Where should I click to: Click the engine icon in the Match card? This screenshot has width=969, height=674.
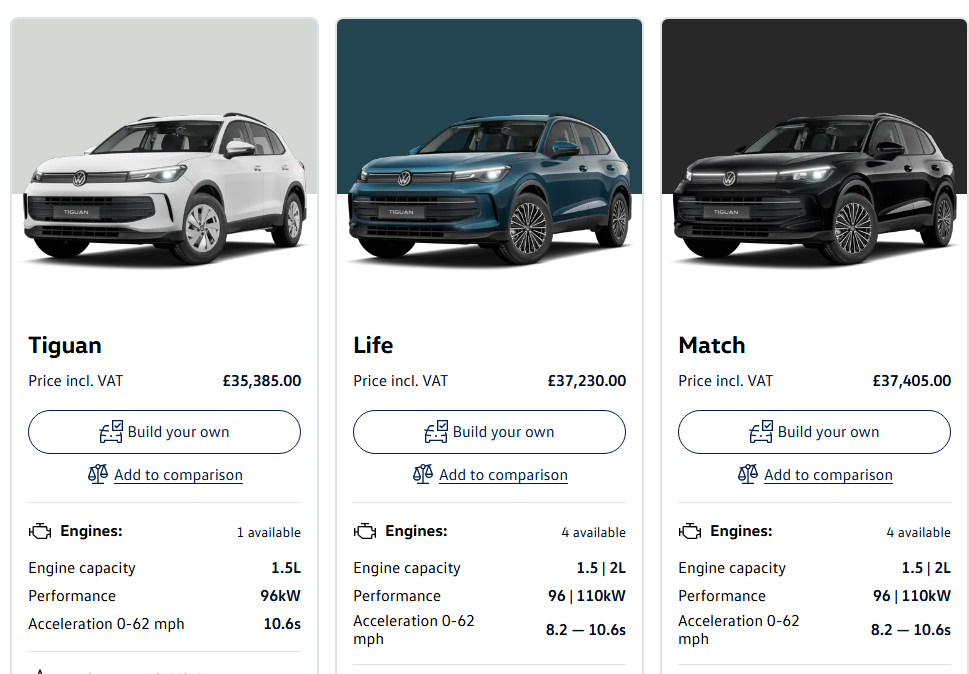coord(690,532)
